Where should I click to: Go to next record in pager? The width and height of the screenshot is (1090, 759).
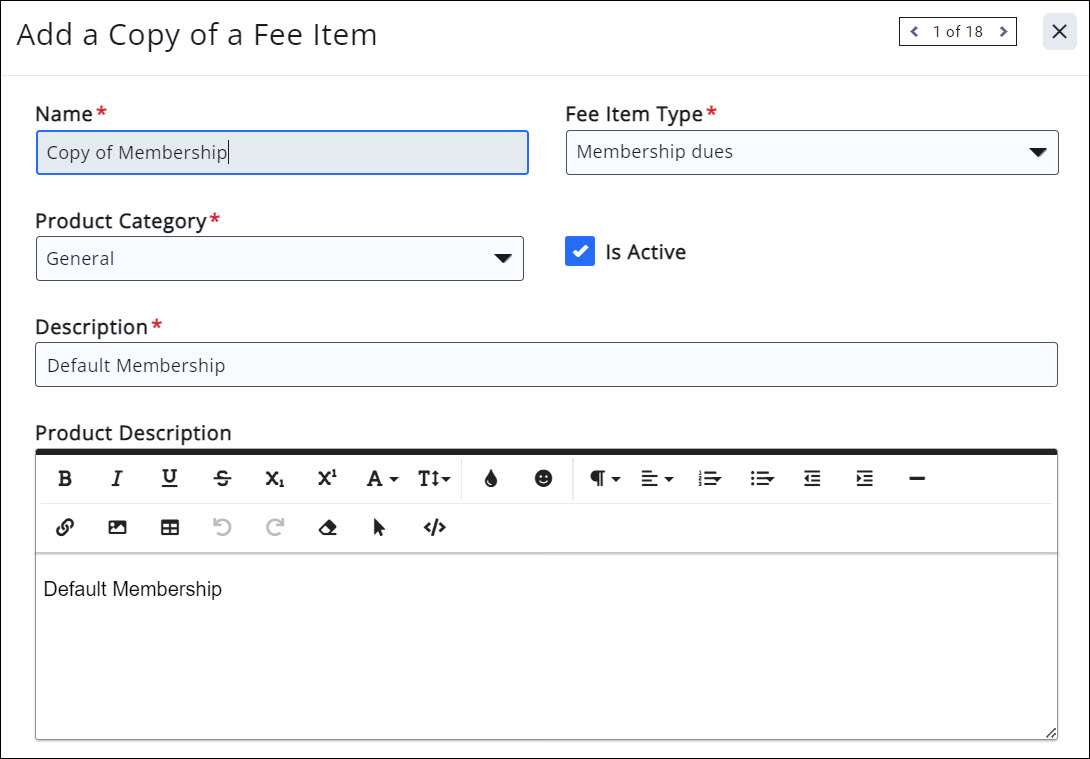[x=1003, y=32]
